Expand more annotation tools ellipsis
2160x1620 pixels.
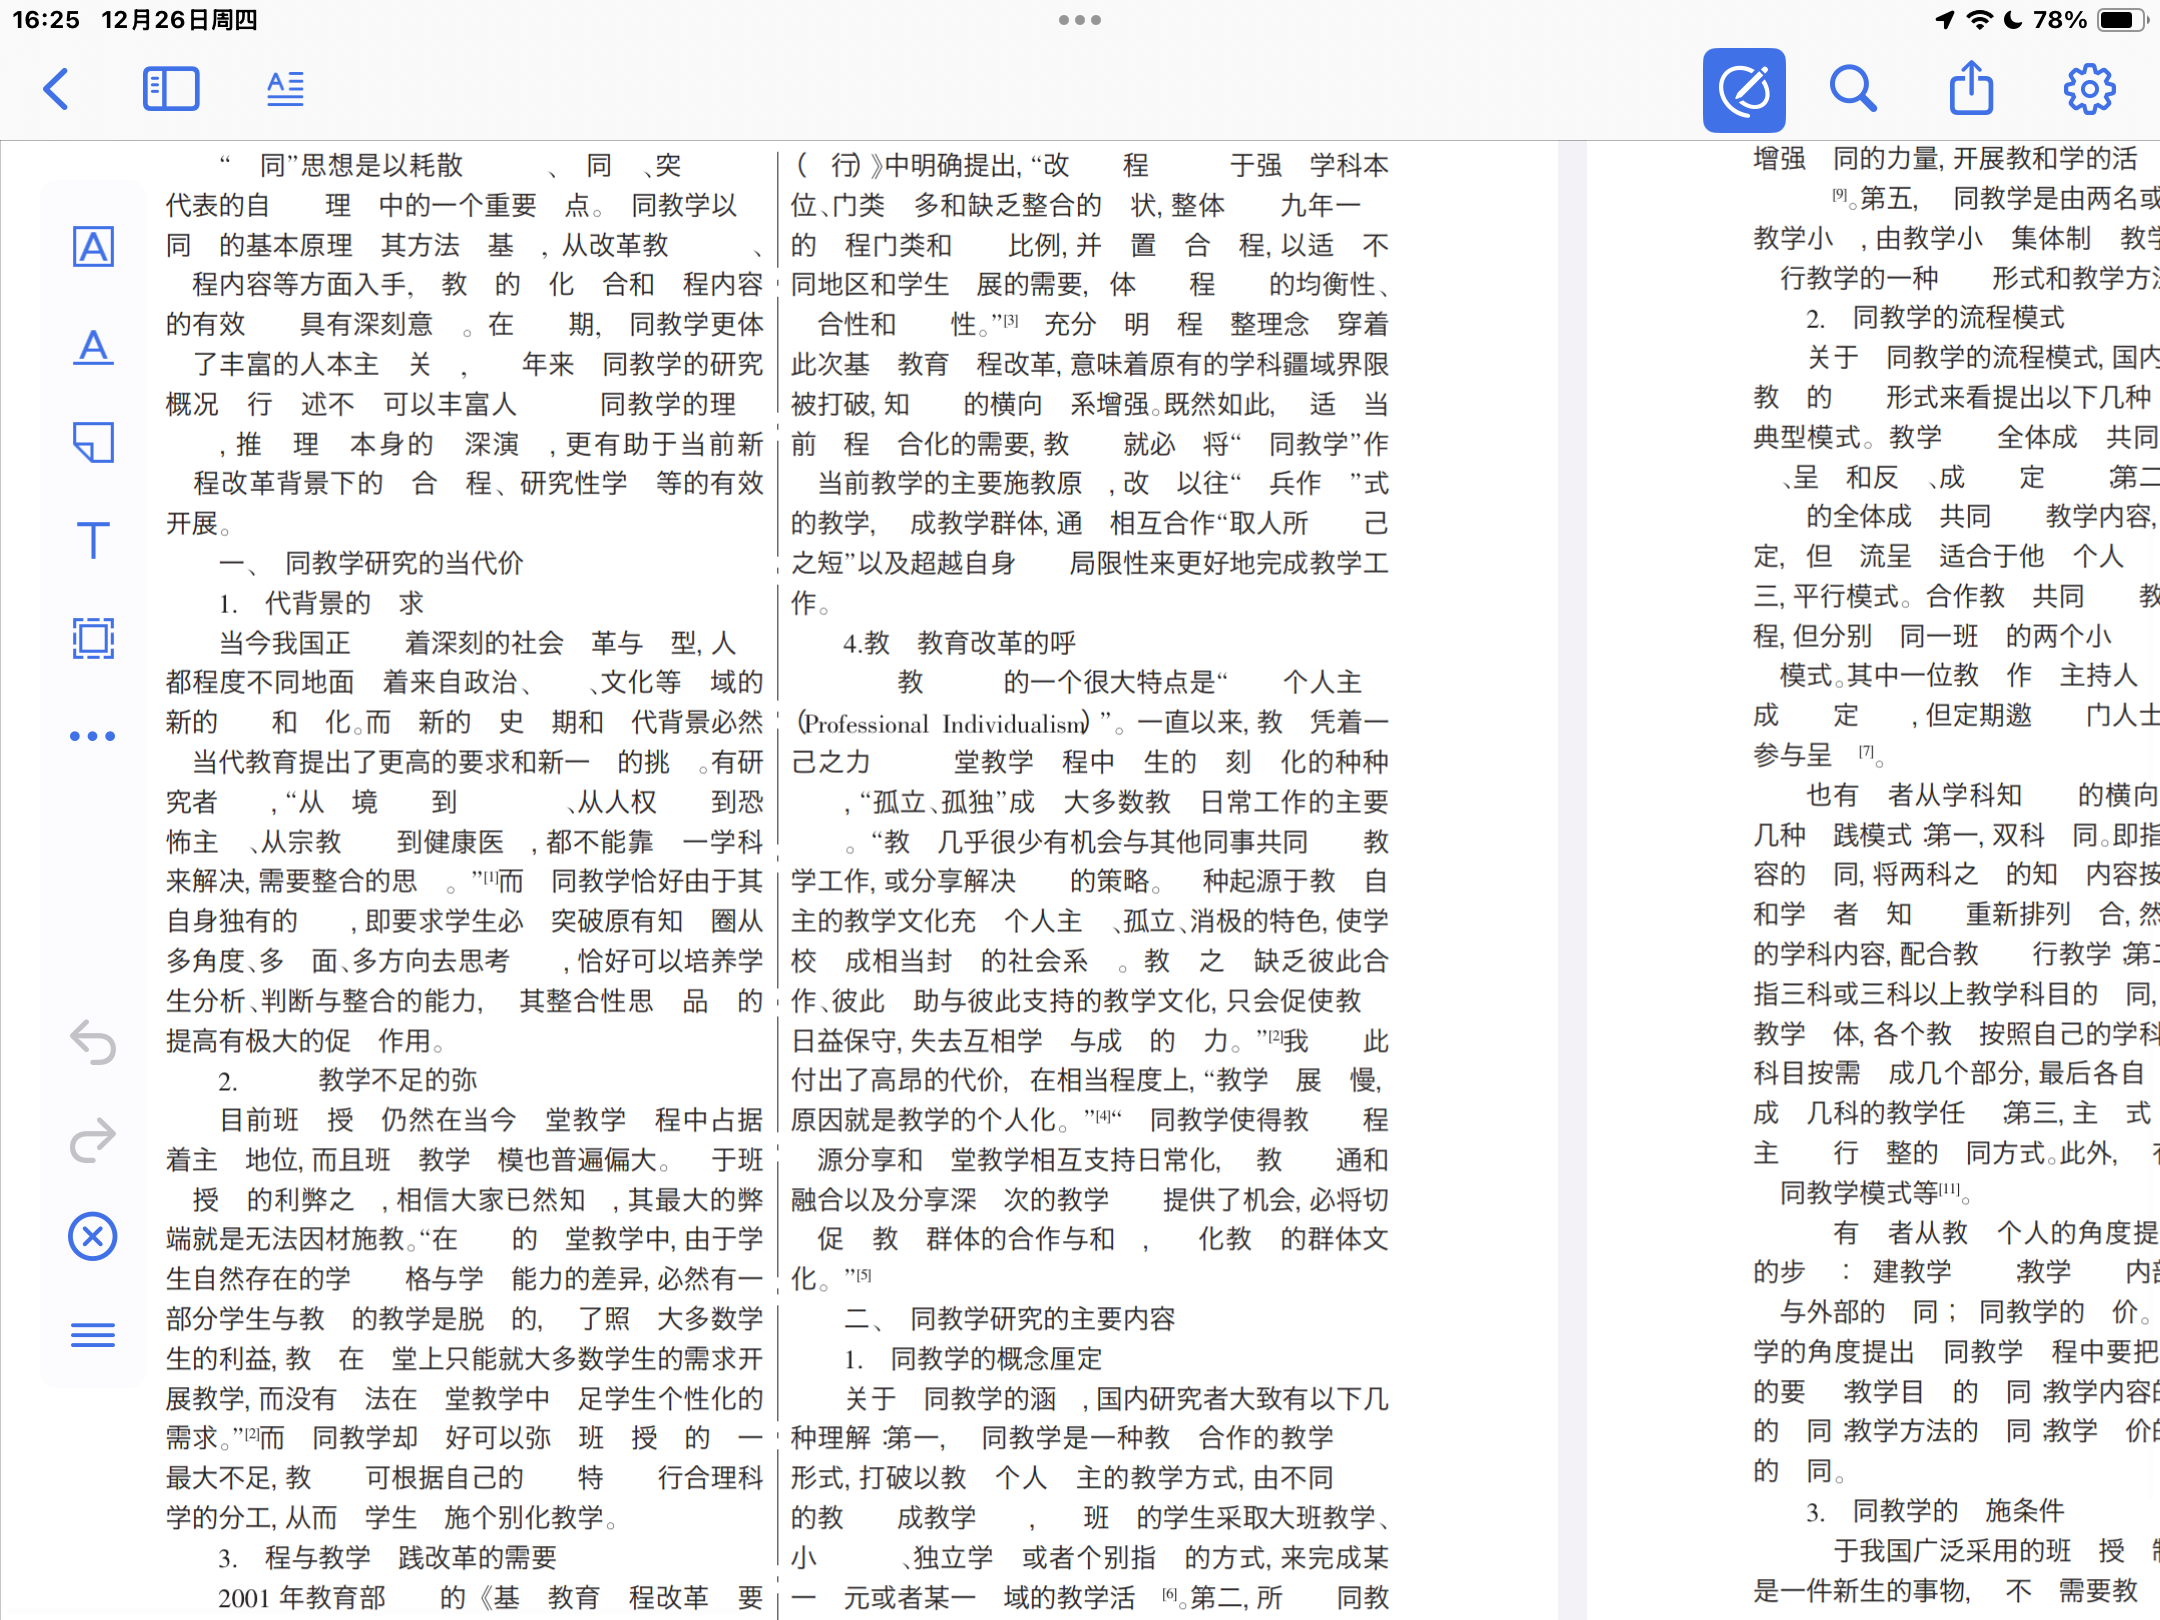tap(93, 736)
